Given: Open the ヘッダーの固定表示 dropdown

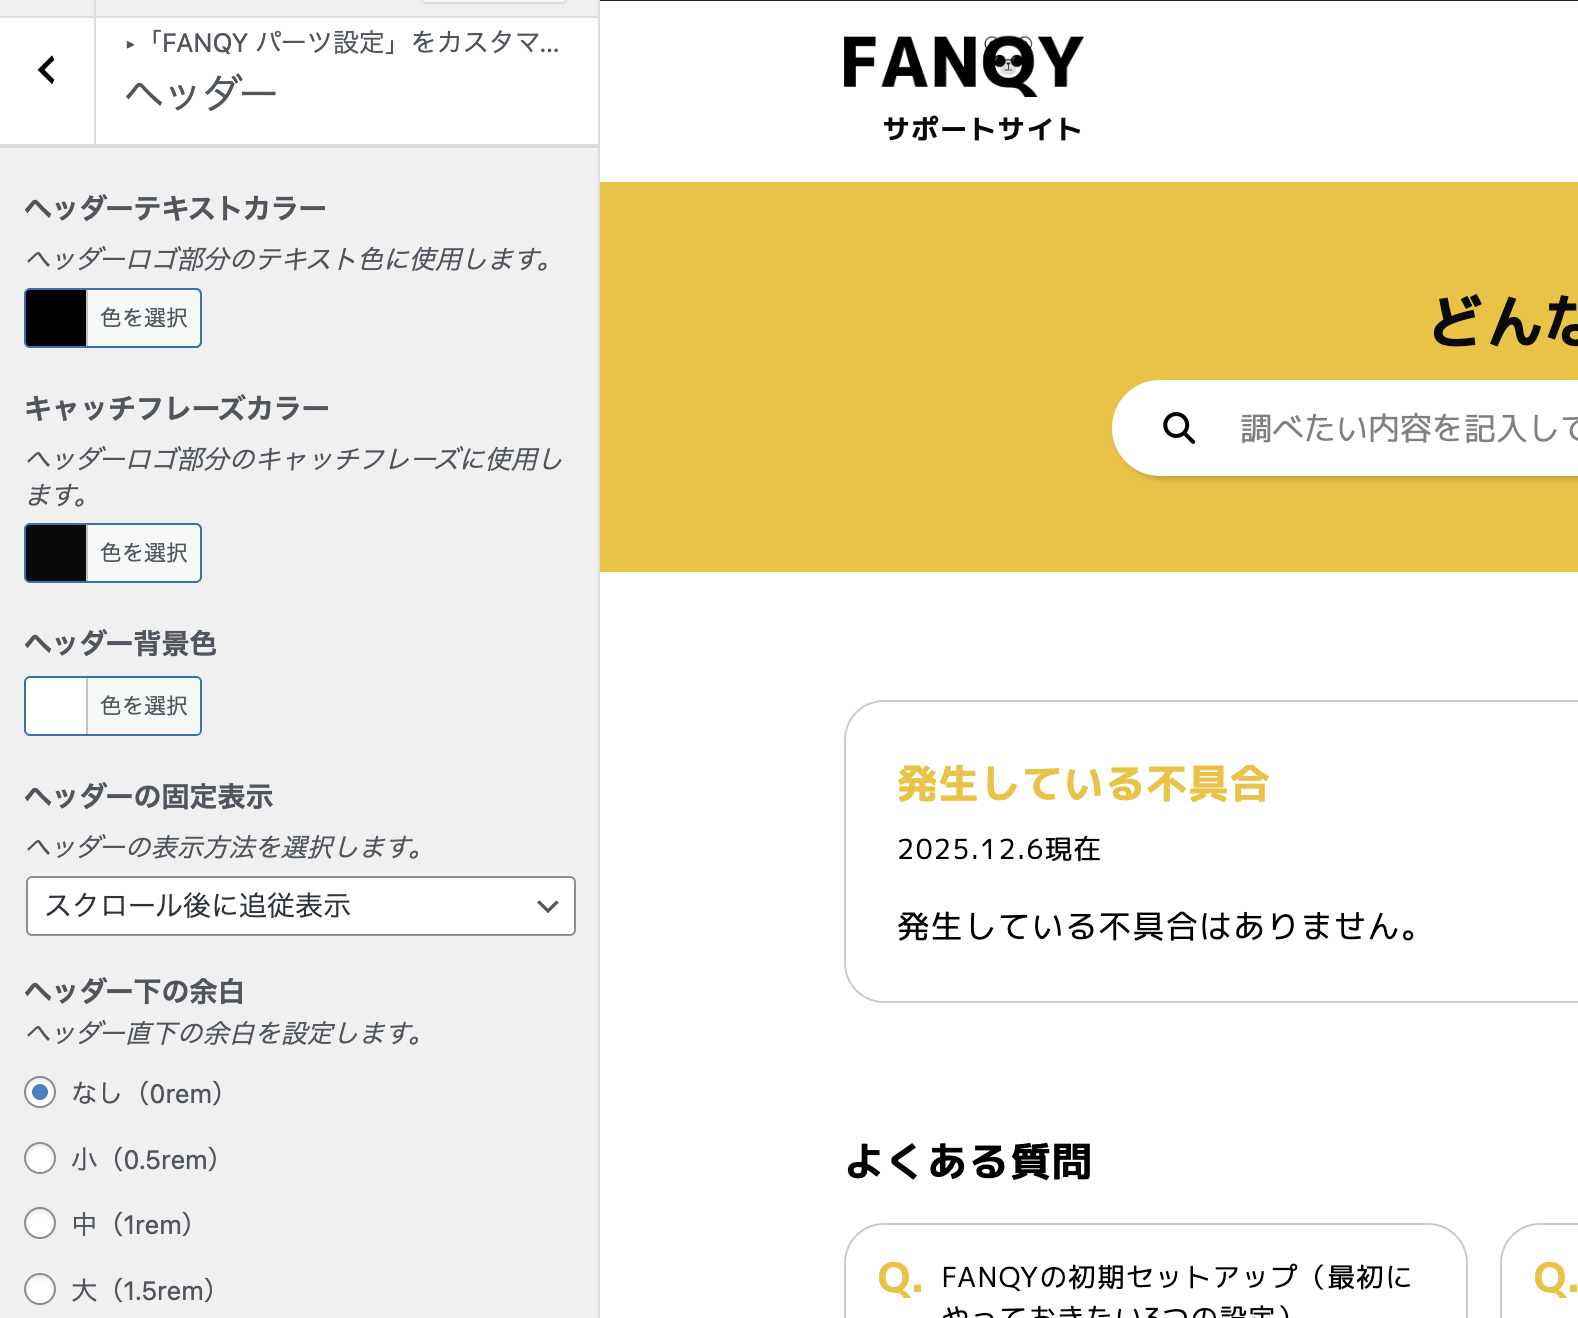Looking at the screenshot, I should [x=300, y=906].
